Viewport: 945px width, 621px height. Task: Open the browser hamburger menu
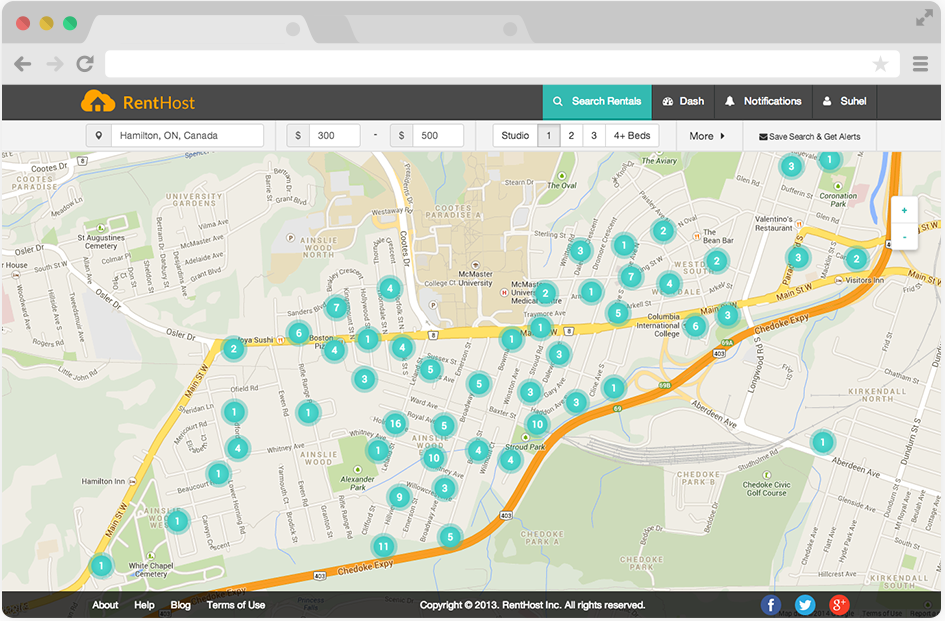coord(920,64)
